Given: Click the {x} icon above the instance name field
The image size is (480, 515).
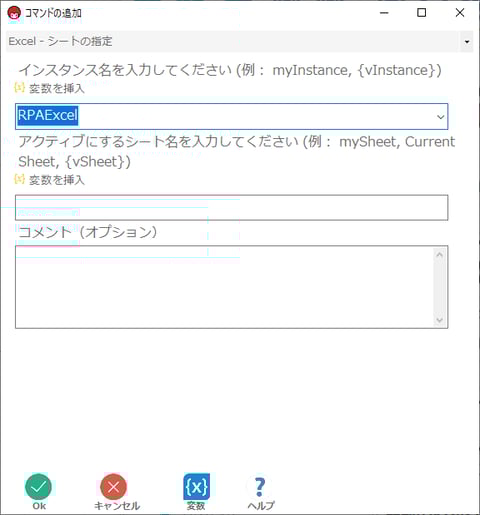Looking at the screenshot, I should (x=19, y=88).
